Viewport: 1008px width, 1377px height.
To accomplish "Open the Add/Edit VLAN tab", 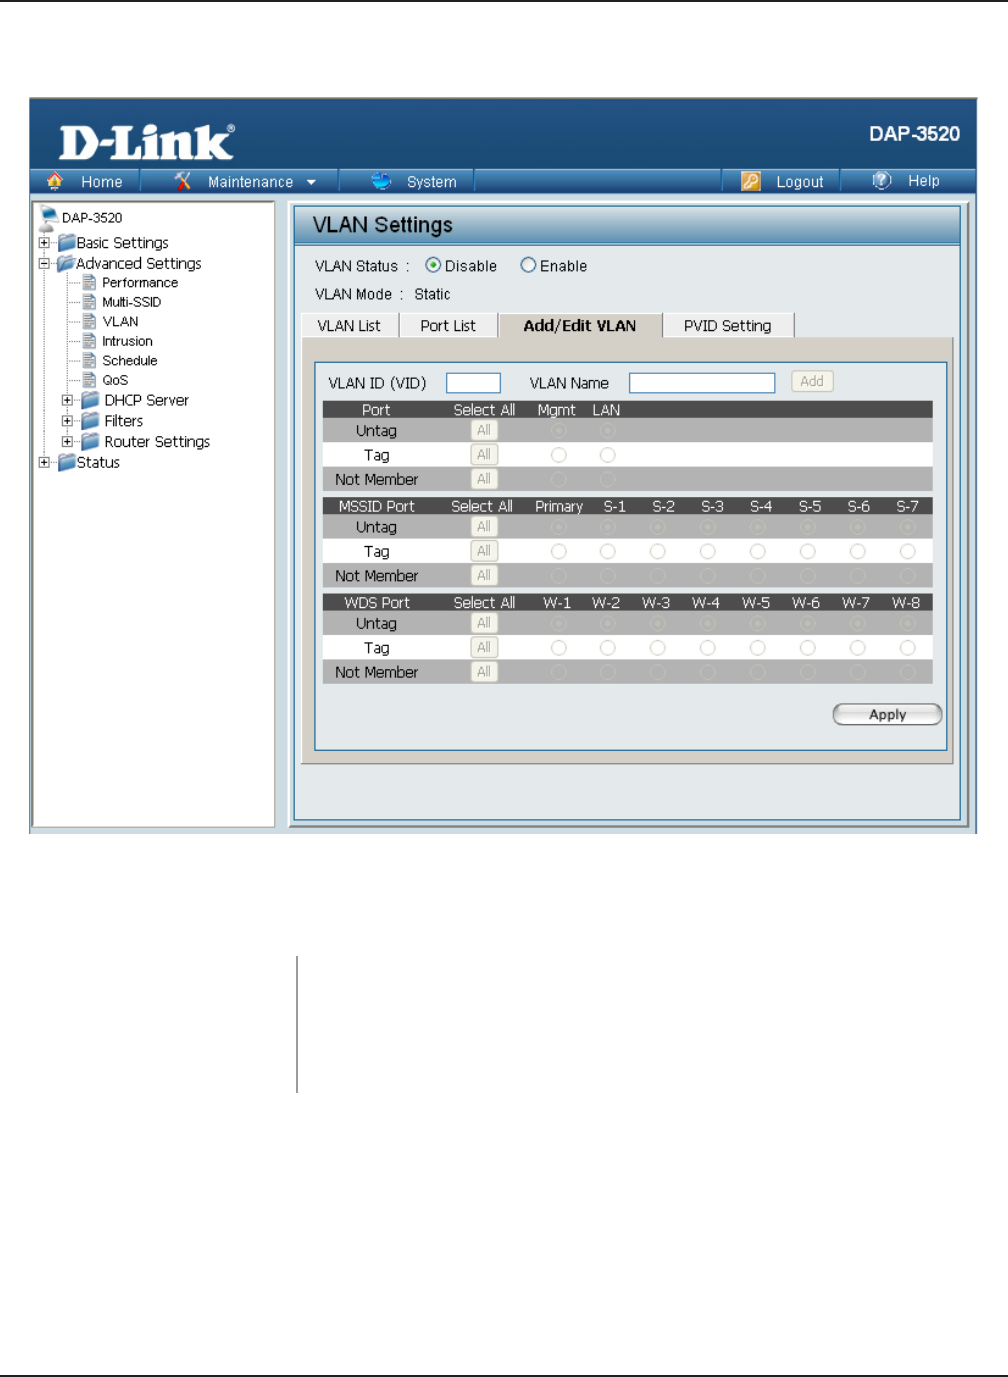I will click(x=580, y=325).
